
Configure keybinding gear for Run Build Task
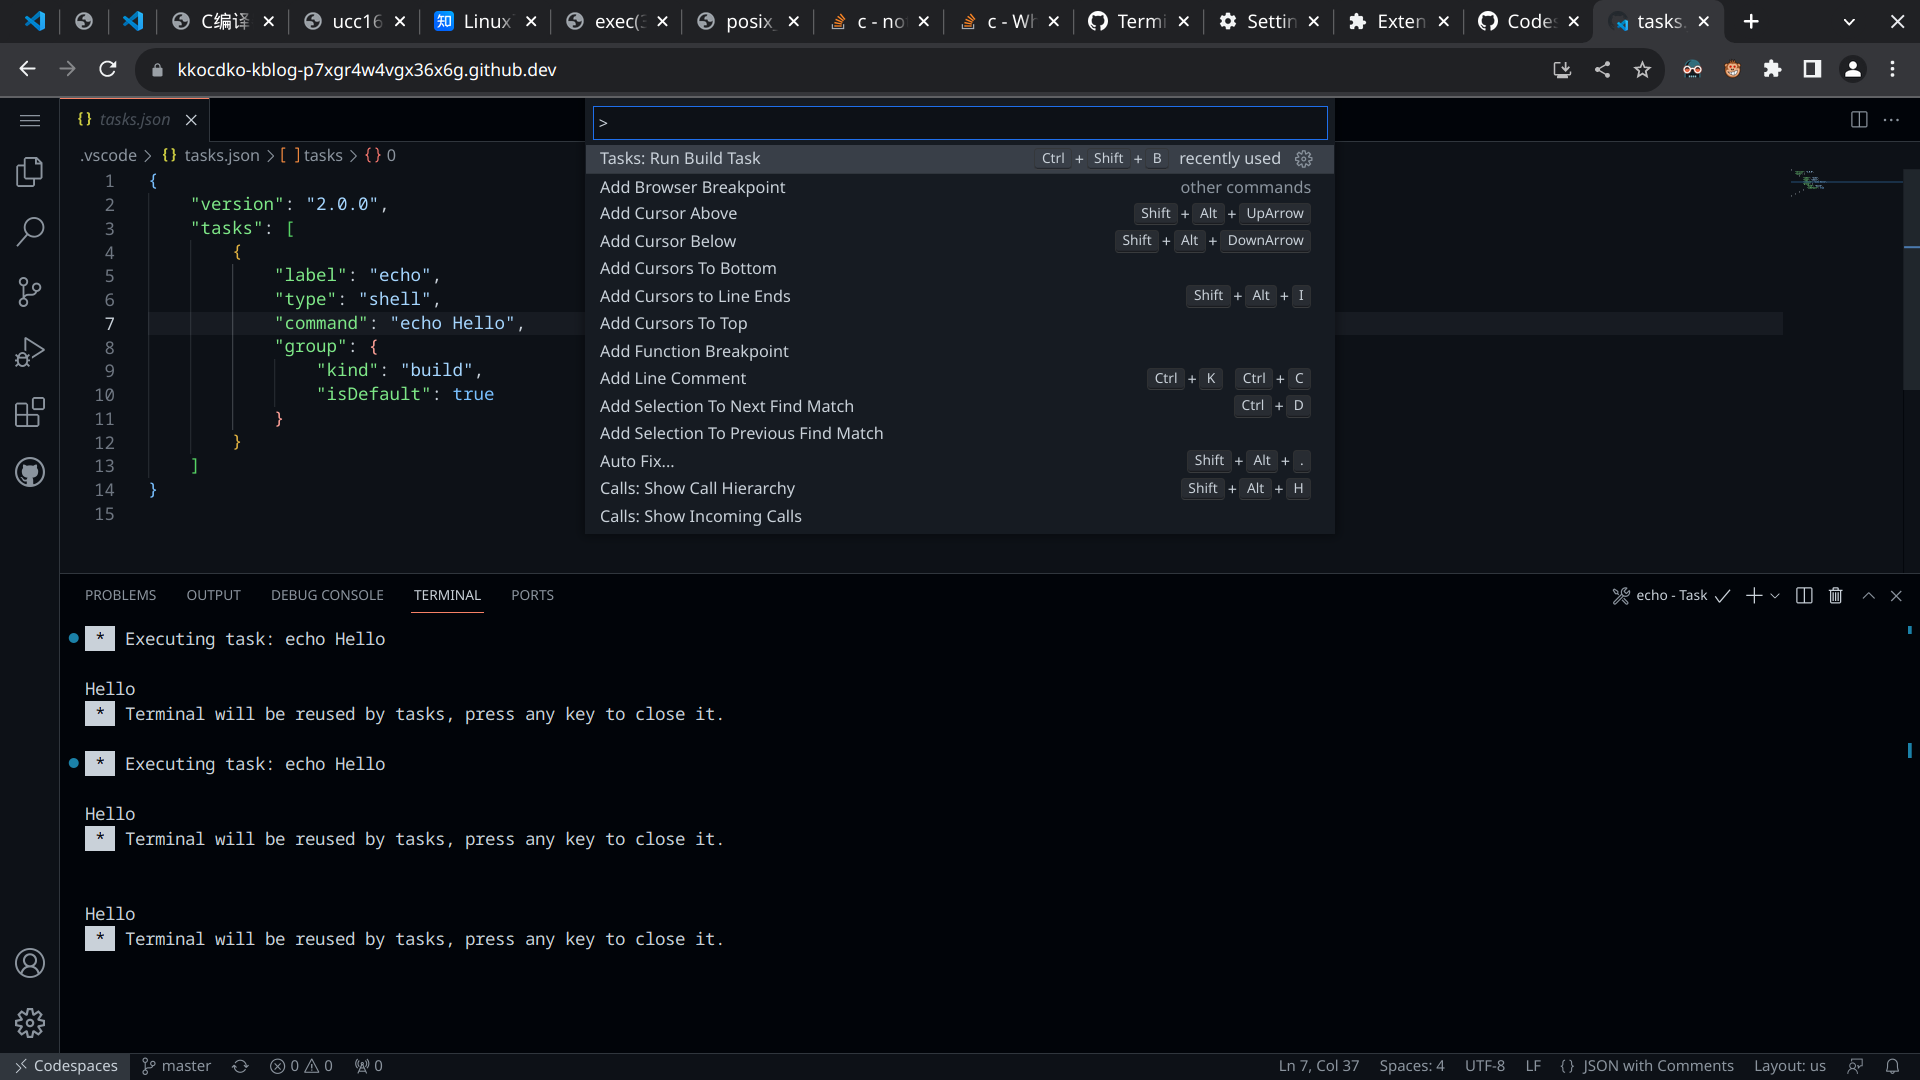coord(1304,159)
